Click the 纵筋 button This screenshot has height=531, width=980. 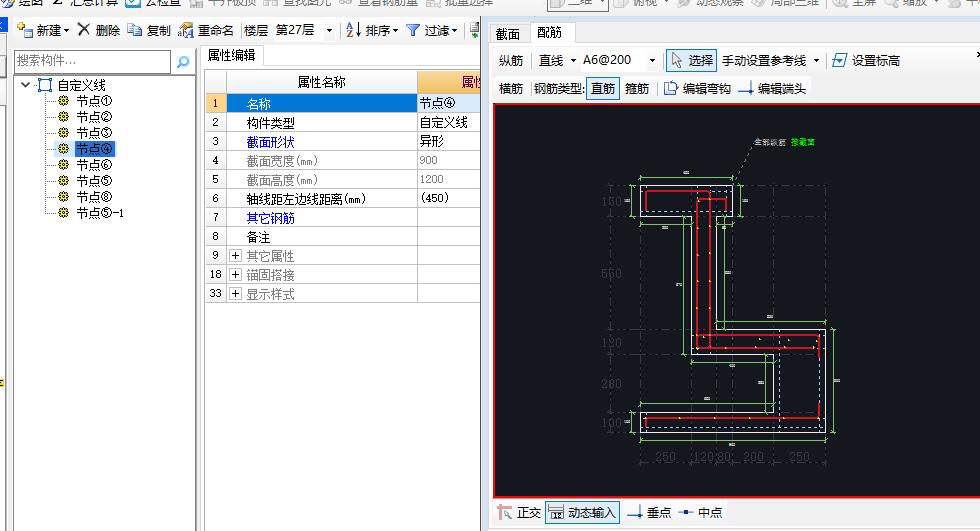click(x=511, y=61)
